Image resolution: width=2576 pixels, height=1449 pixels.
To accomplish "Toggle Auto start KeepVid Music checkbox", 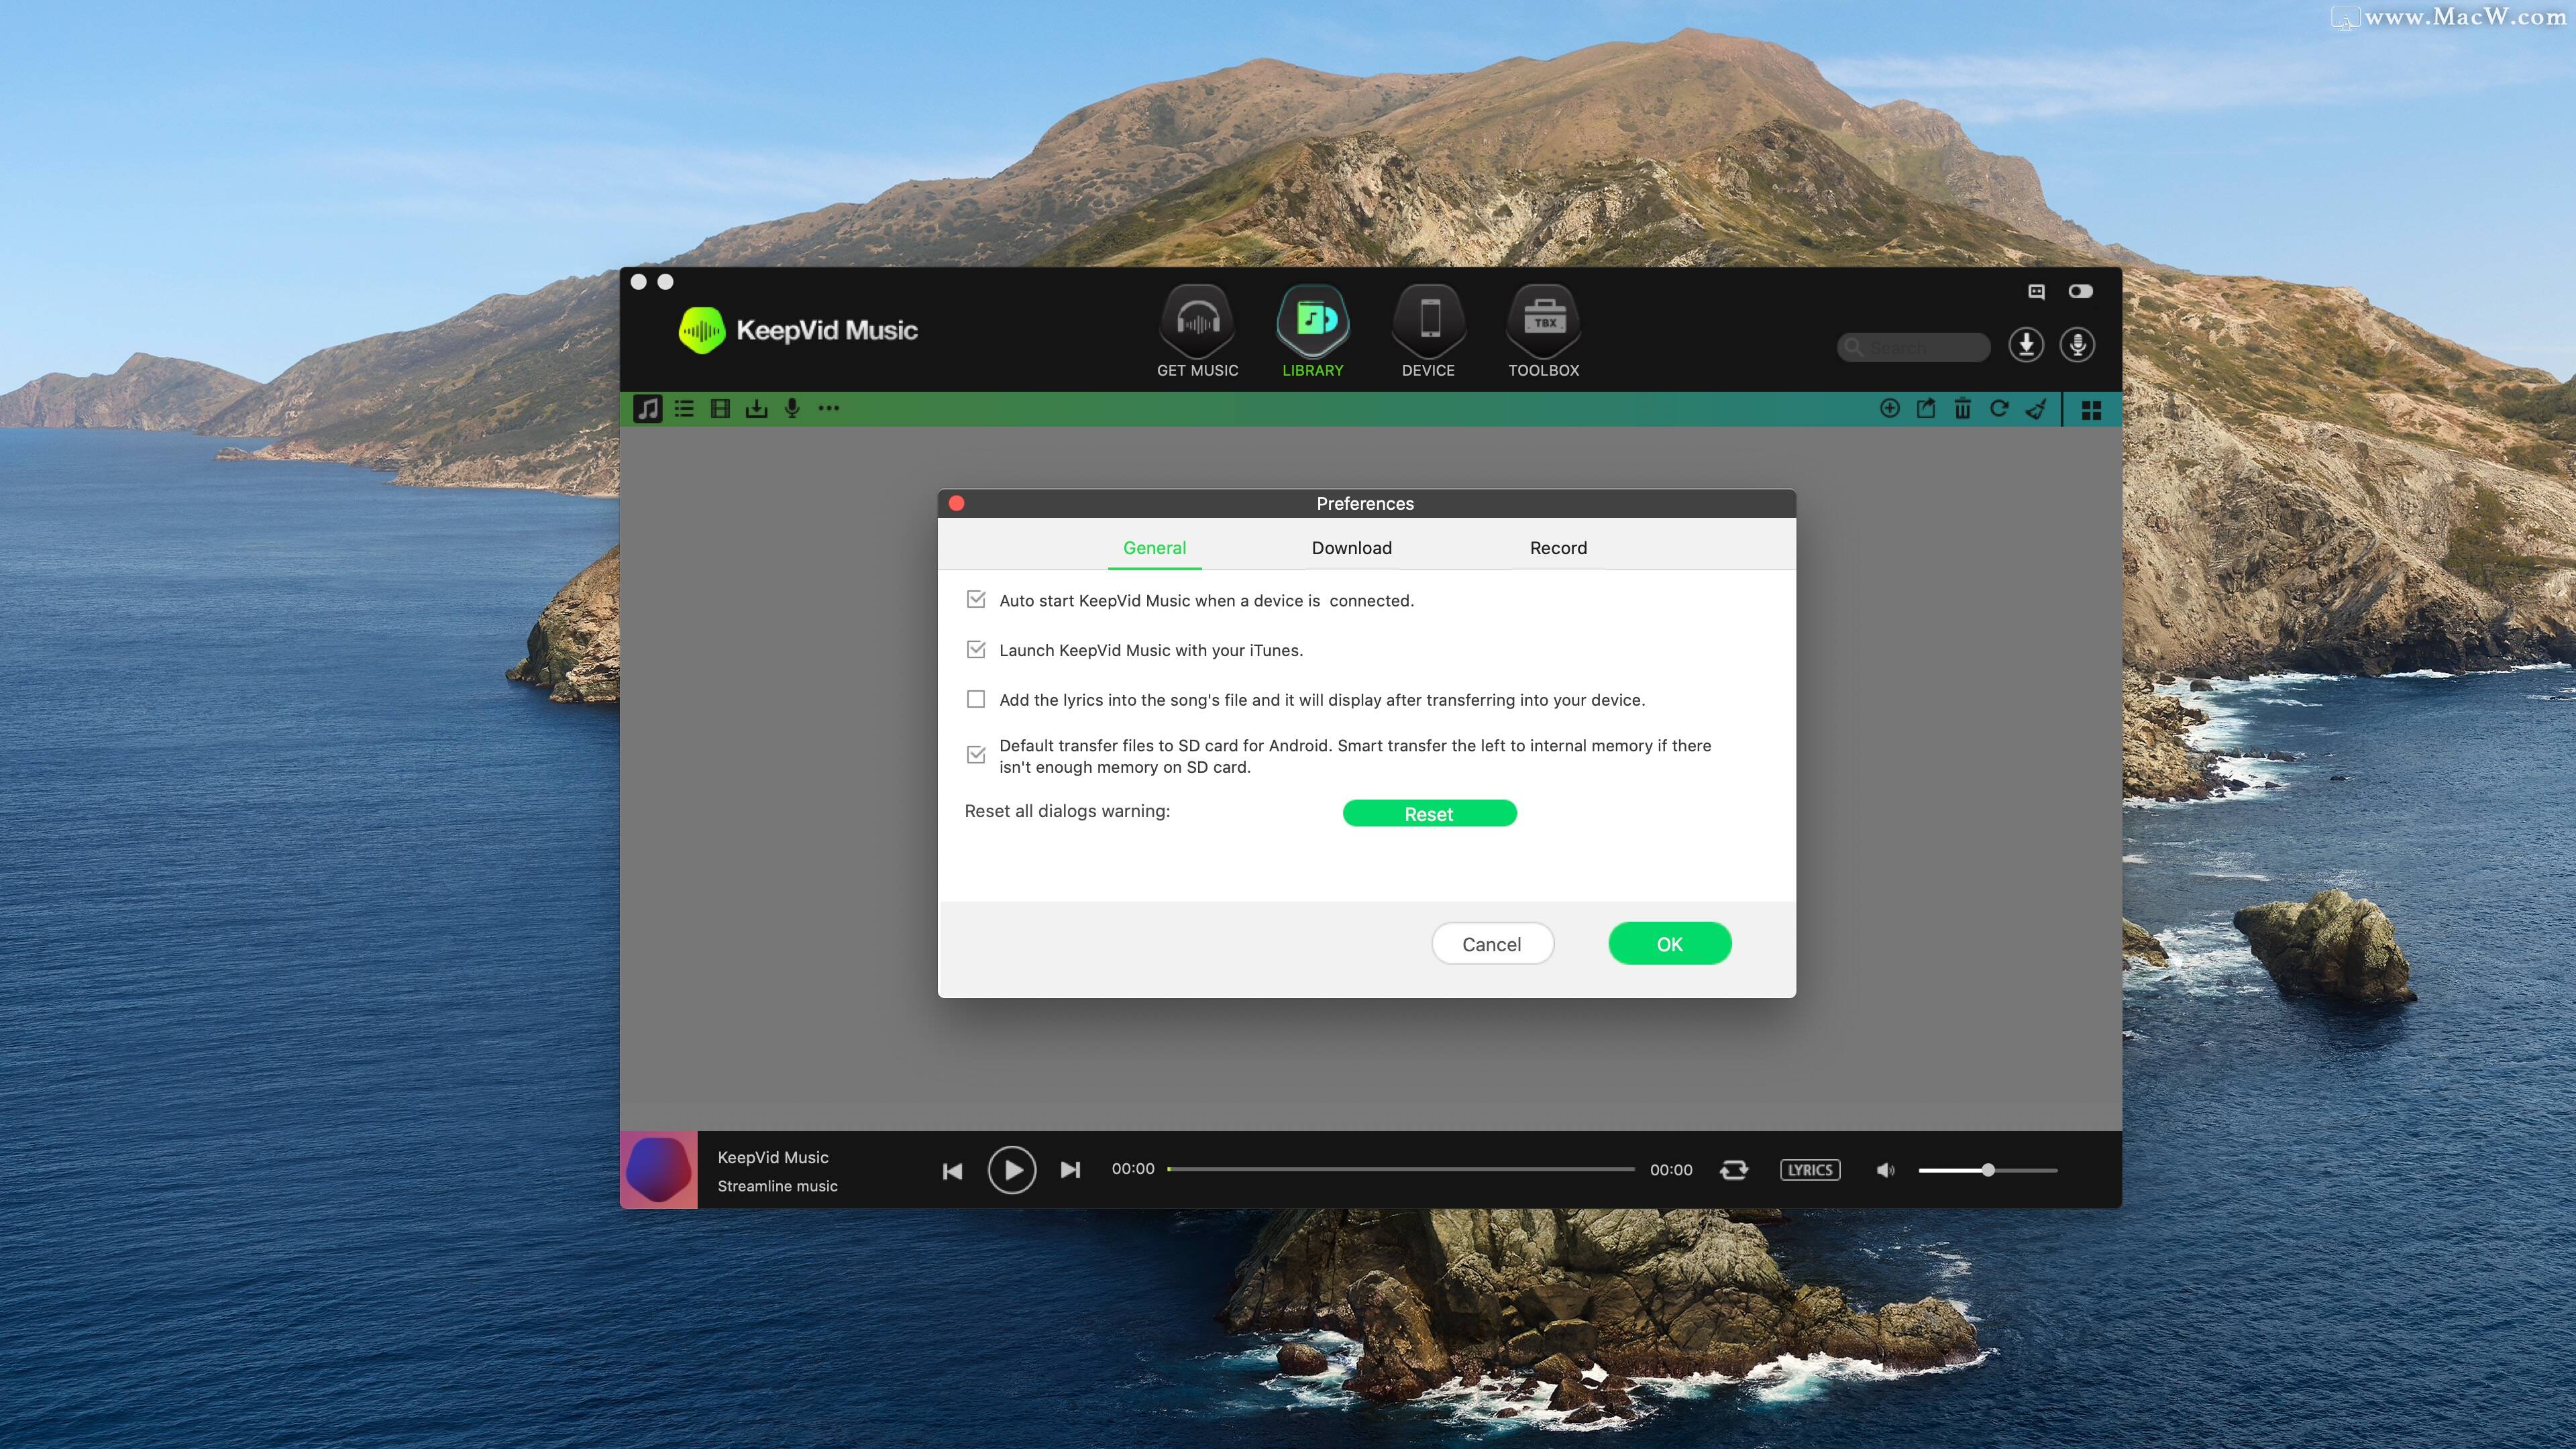I will pos(973,600).
